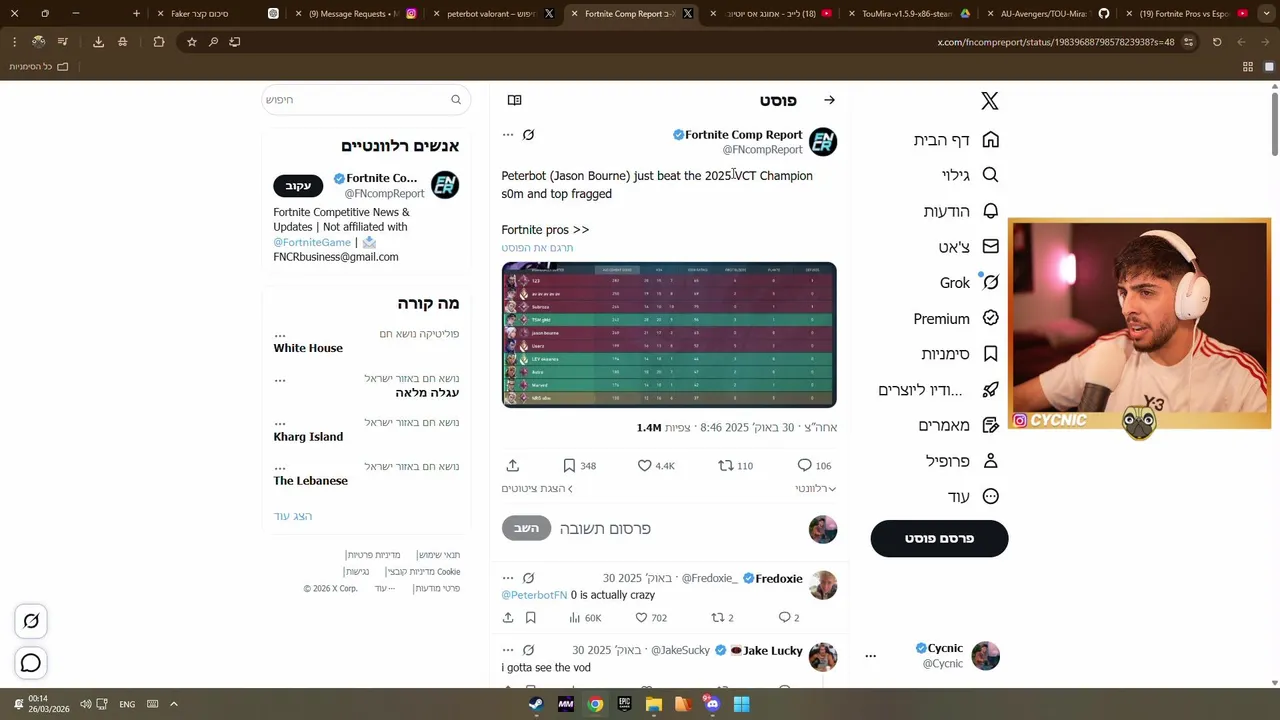1280x720 pixels.
Task: Open Steam from the taskbar
Action: (x=536, y=704)
